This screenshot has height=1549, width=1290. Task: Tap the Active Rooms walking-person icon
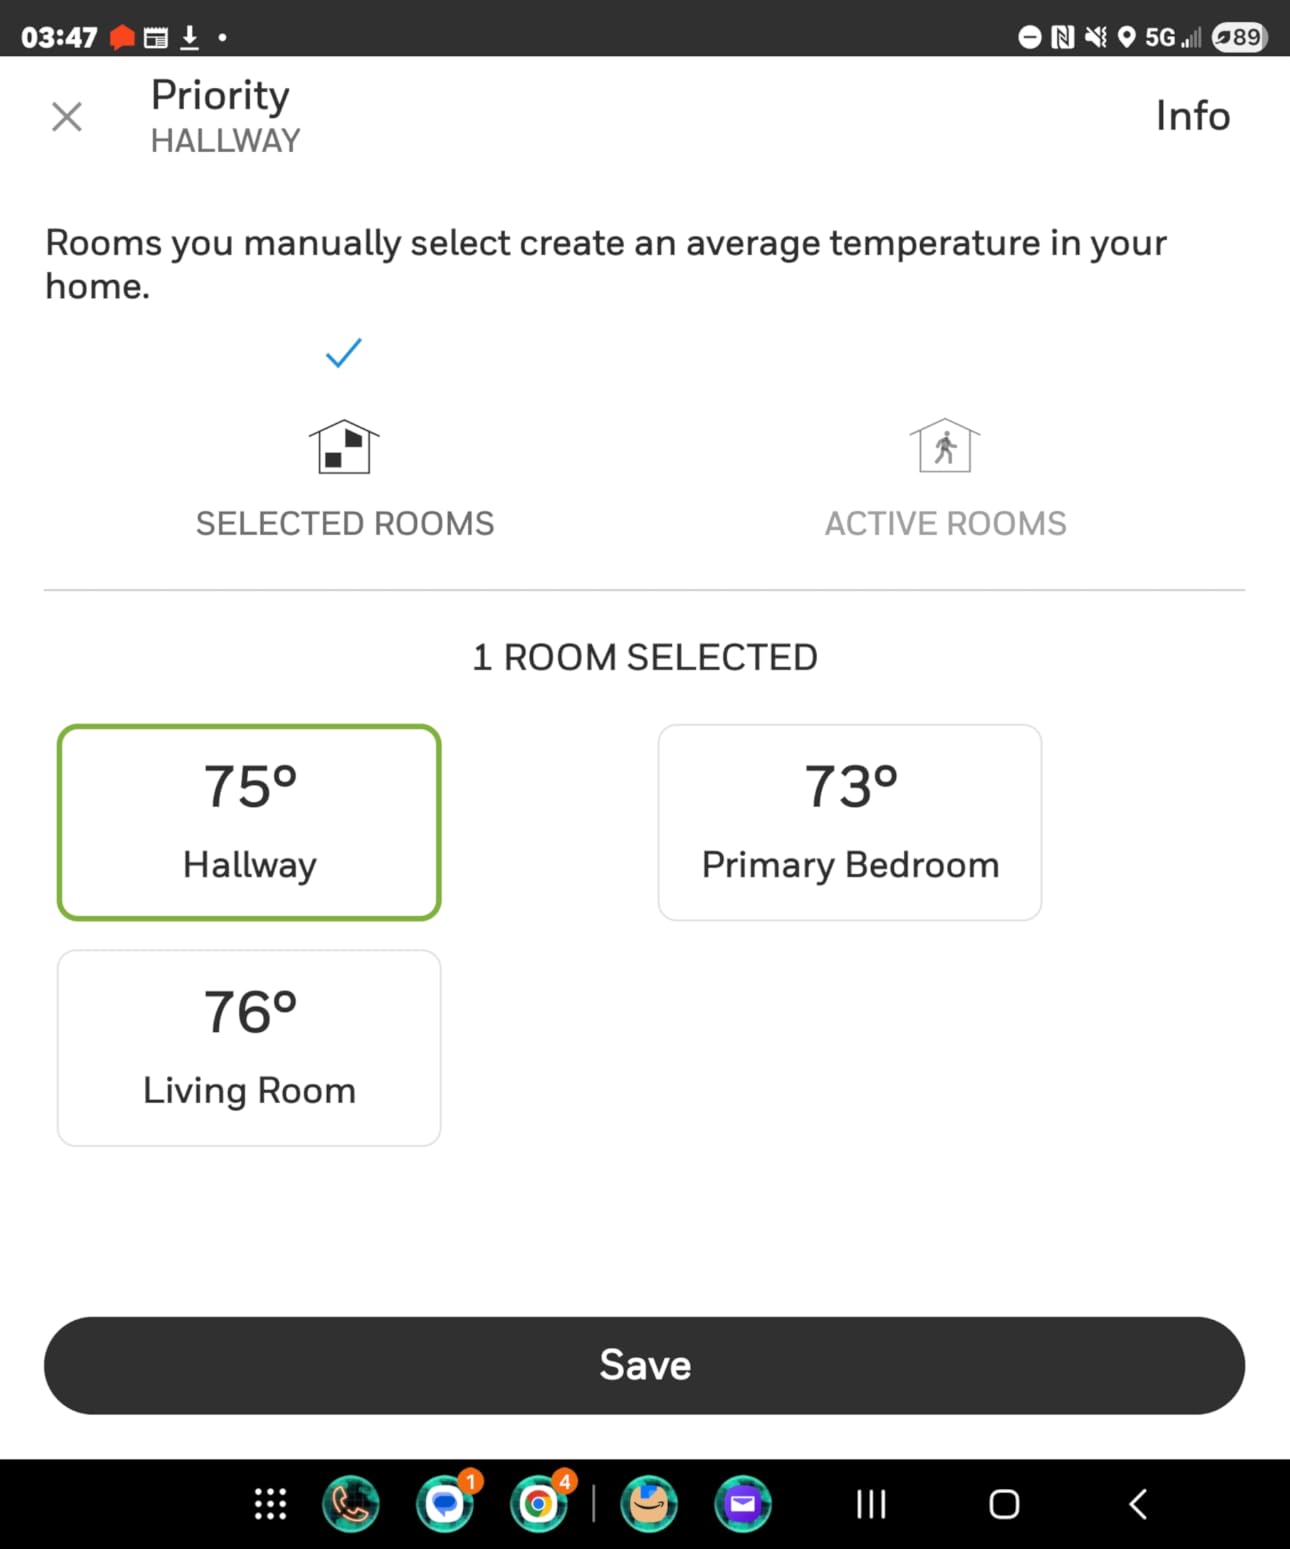click(x=945, y=447)
